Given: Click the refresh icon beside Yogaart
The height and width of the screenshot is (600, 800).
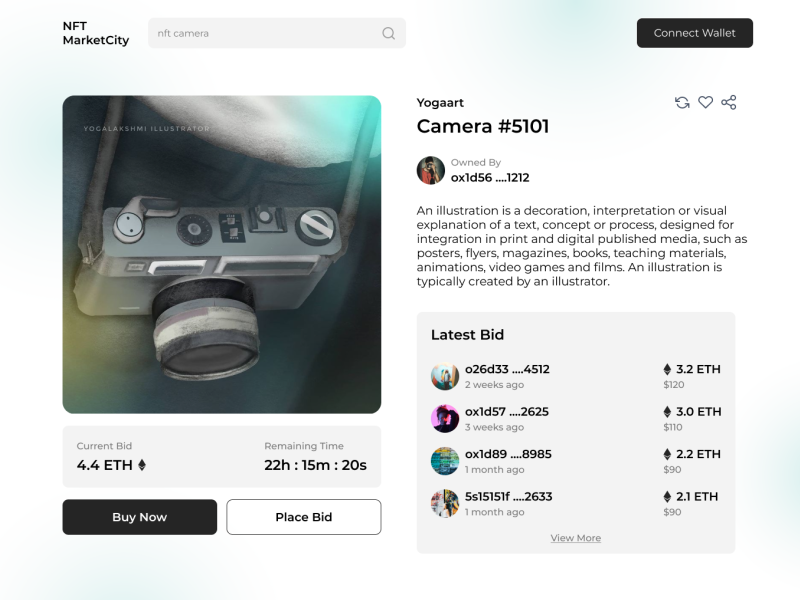Looking at the screenshot, I should 682,102.
